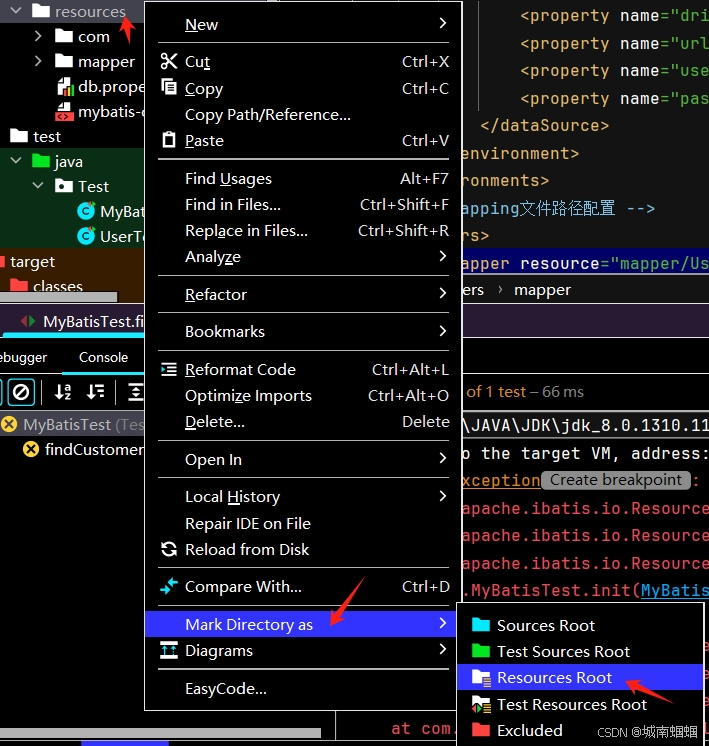Click the db.properties file icon
709x746 pixels.
(66, 87)
